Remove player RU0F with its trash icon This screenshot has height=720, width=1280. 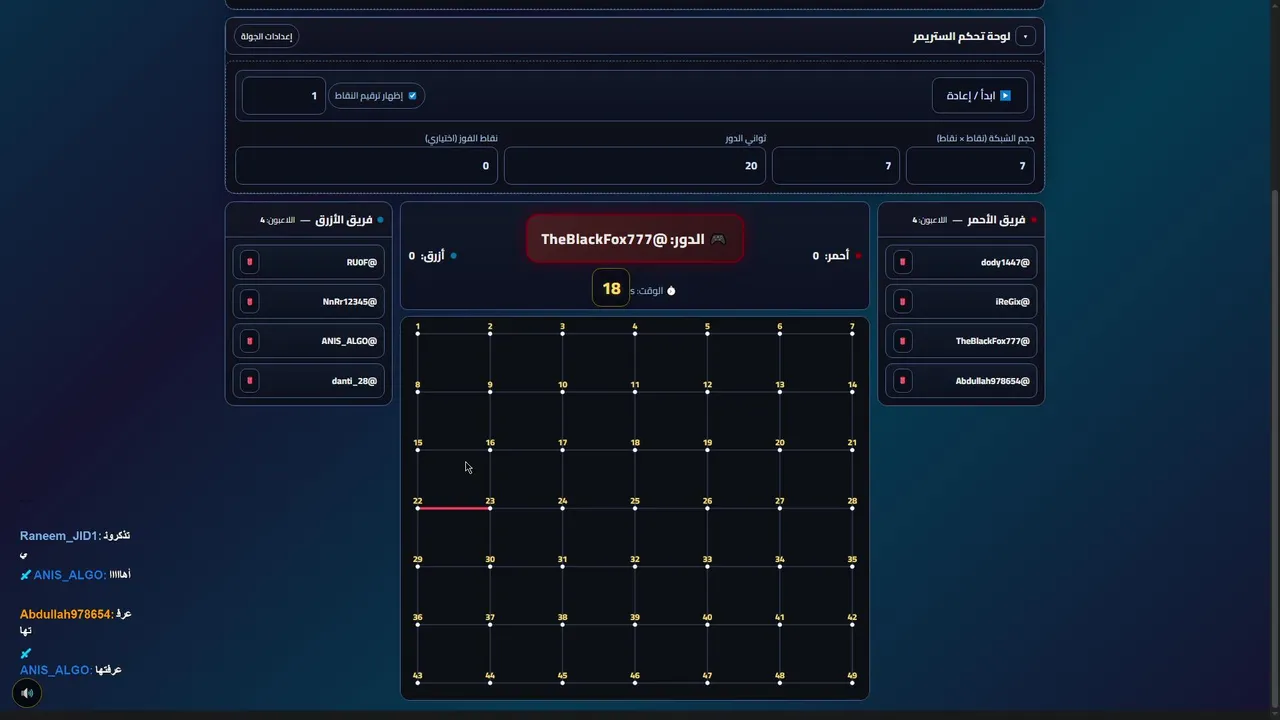(x=250, y=262)
